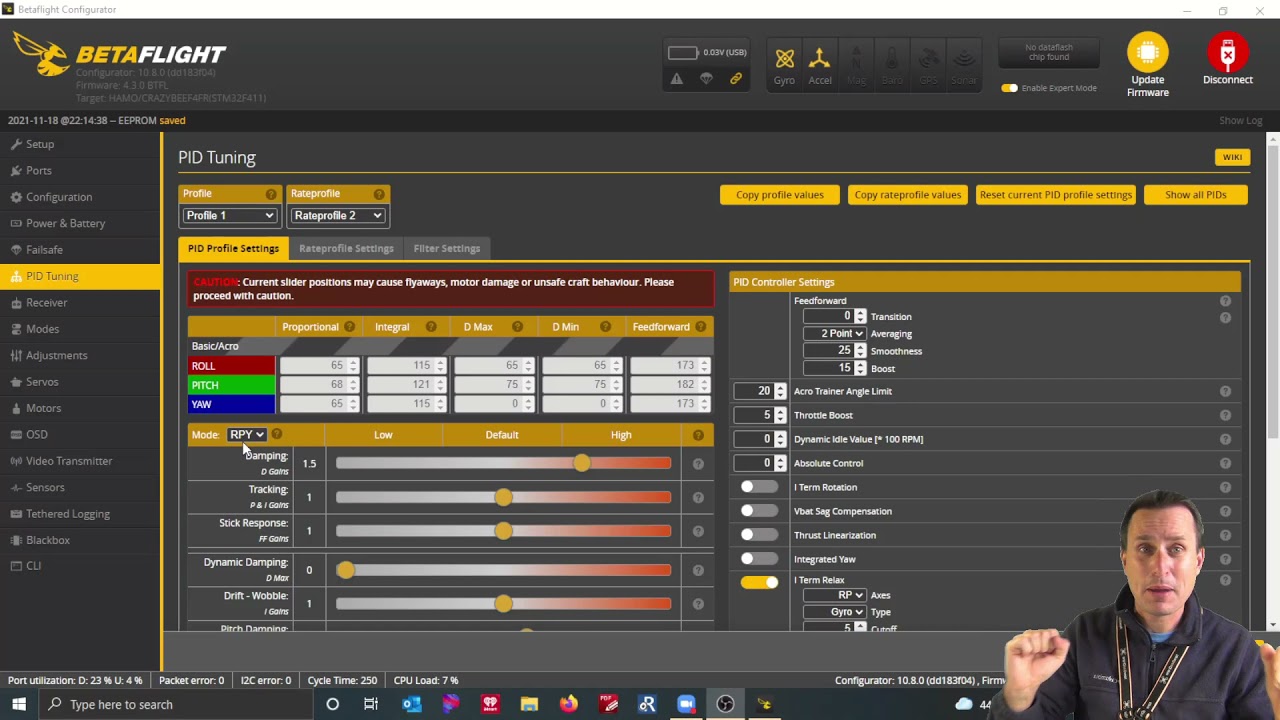Image resolution: width=1280 pixels, height=720 pixels.
Task: Open help for the Proportional column
Action: point(349,327)
